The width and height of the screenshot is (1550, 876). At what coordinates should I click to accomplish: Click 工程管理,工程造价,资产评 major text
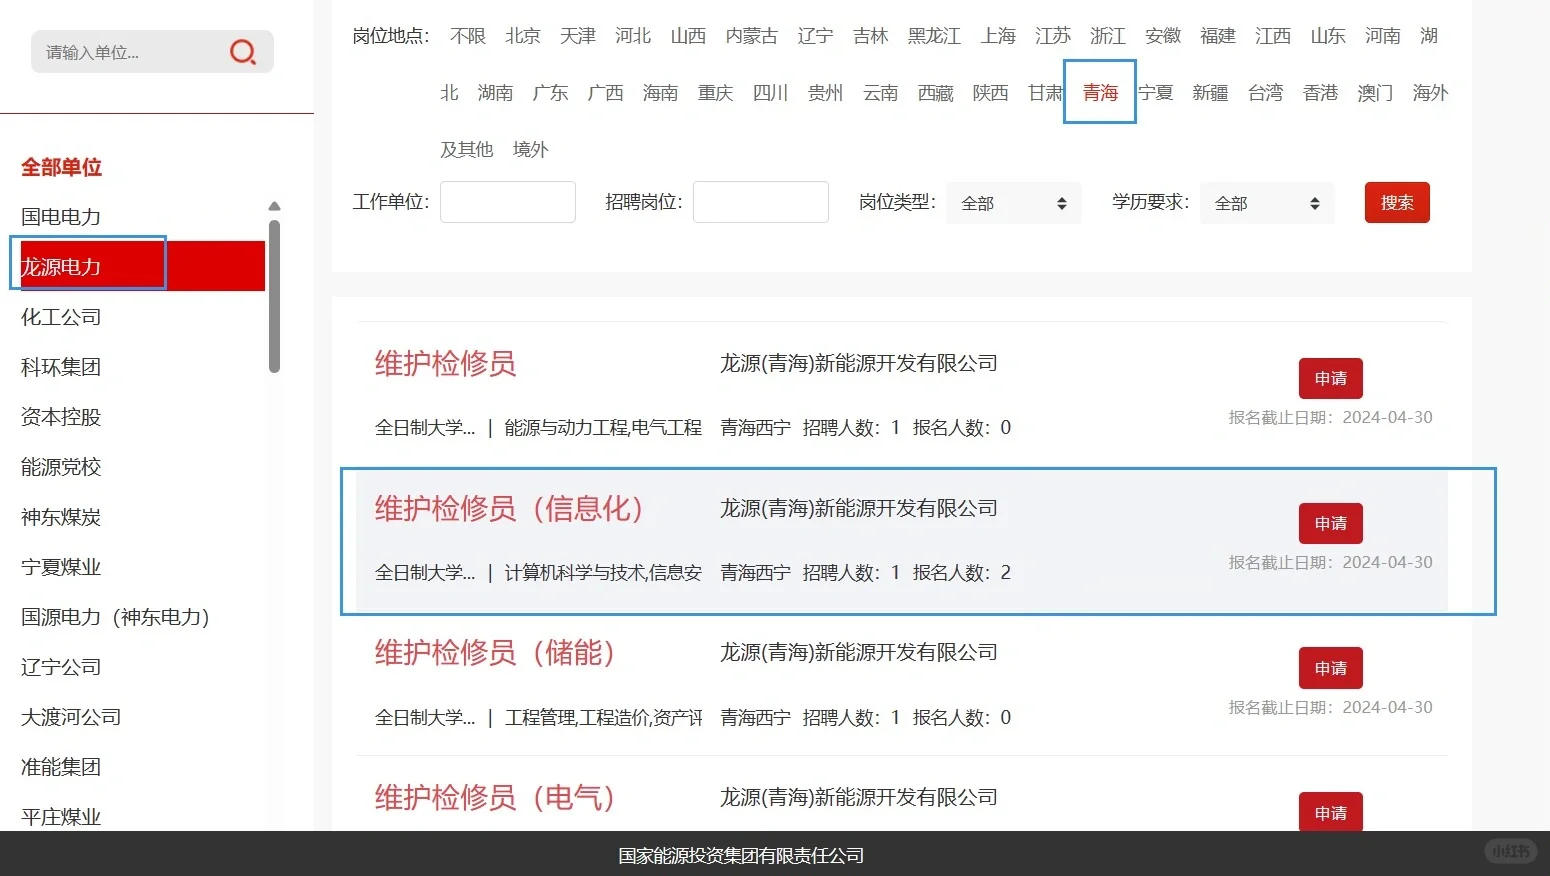(603, 718)
